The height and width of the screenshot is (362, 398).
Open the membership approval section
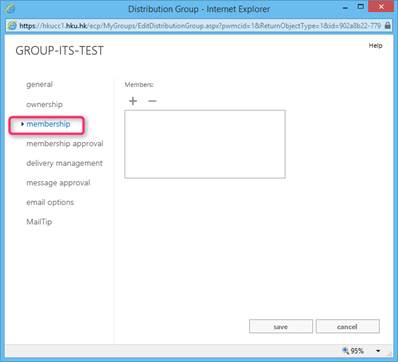65,144
